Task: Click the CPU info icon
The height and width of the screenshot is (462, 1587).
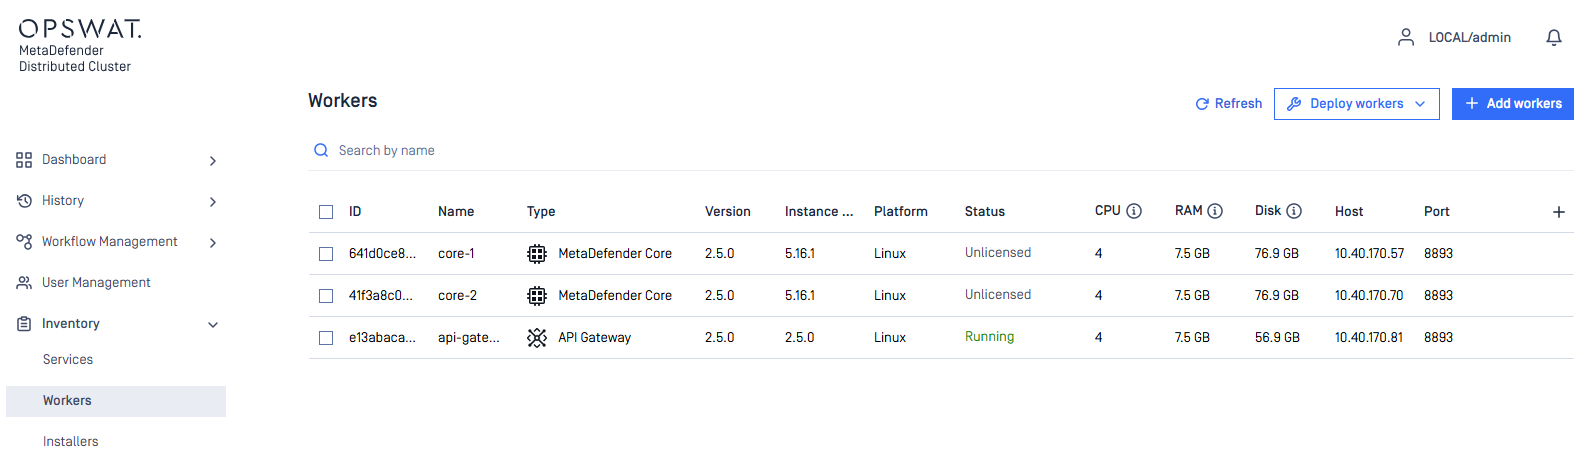Action: coord(1134,211)
